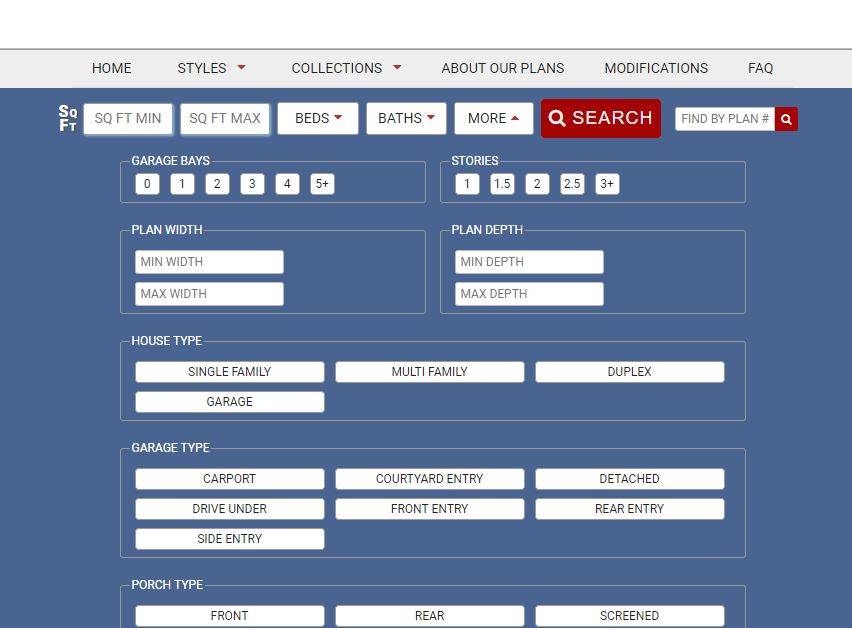Select REAR porch type
The height and width of the screenshot is (628, 852).
[430, 616]
